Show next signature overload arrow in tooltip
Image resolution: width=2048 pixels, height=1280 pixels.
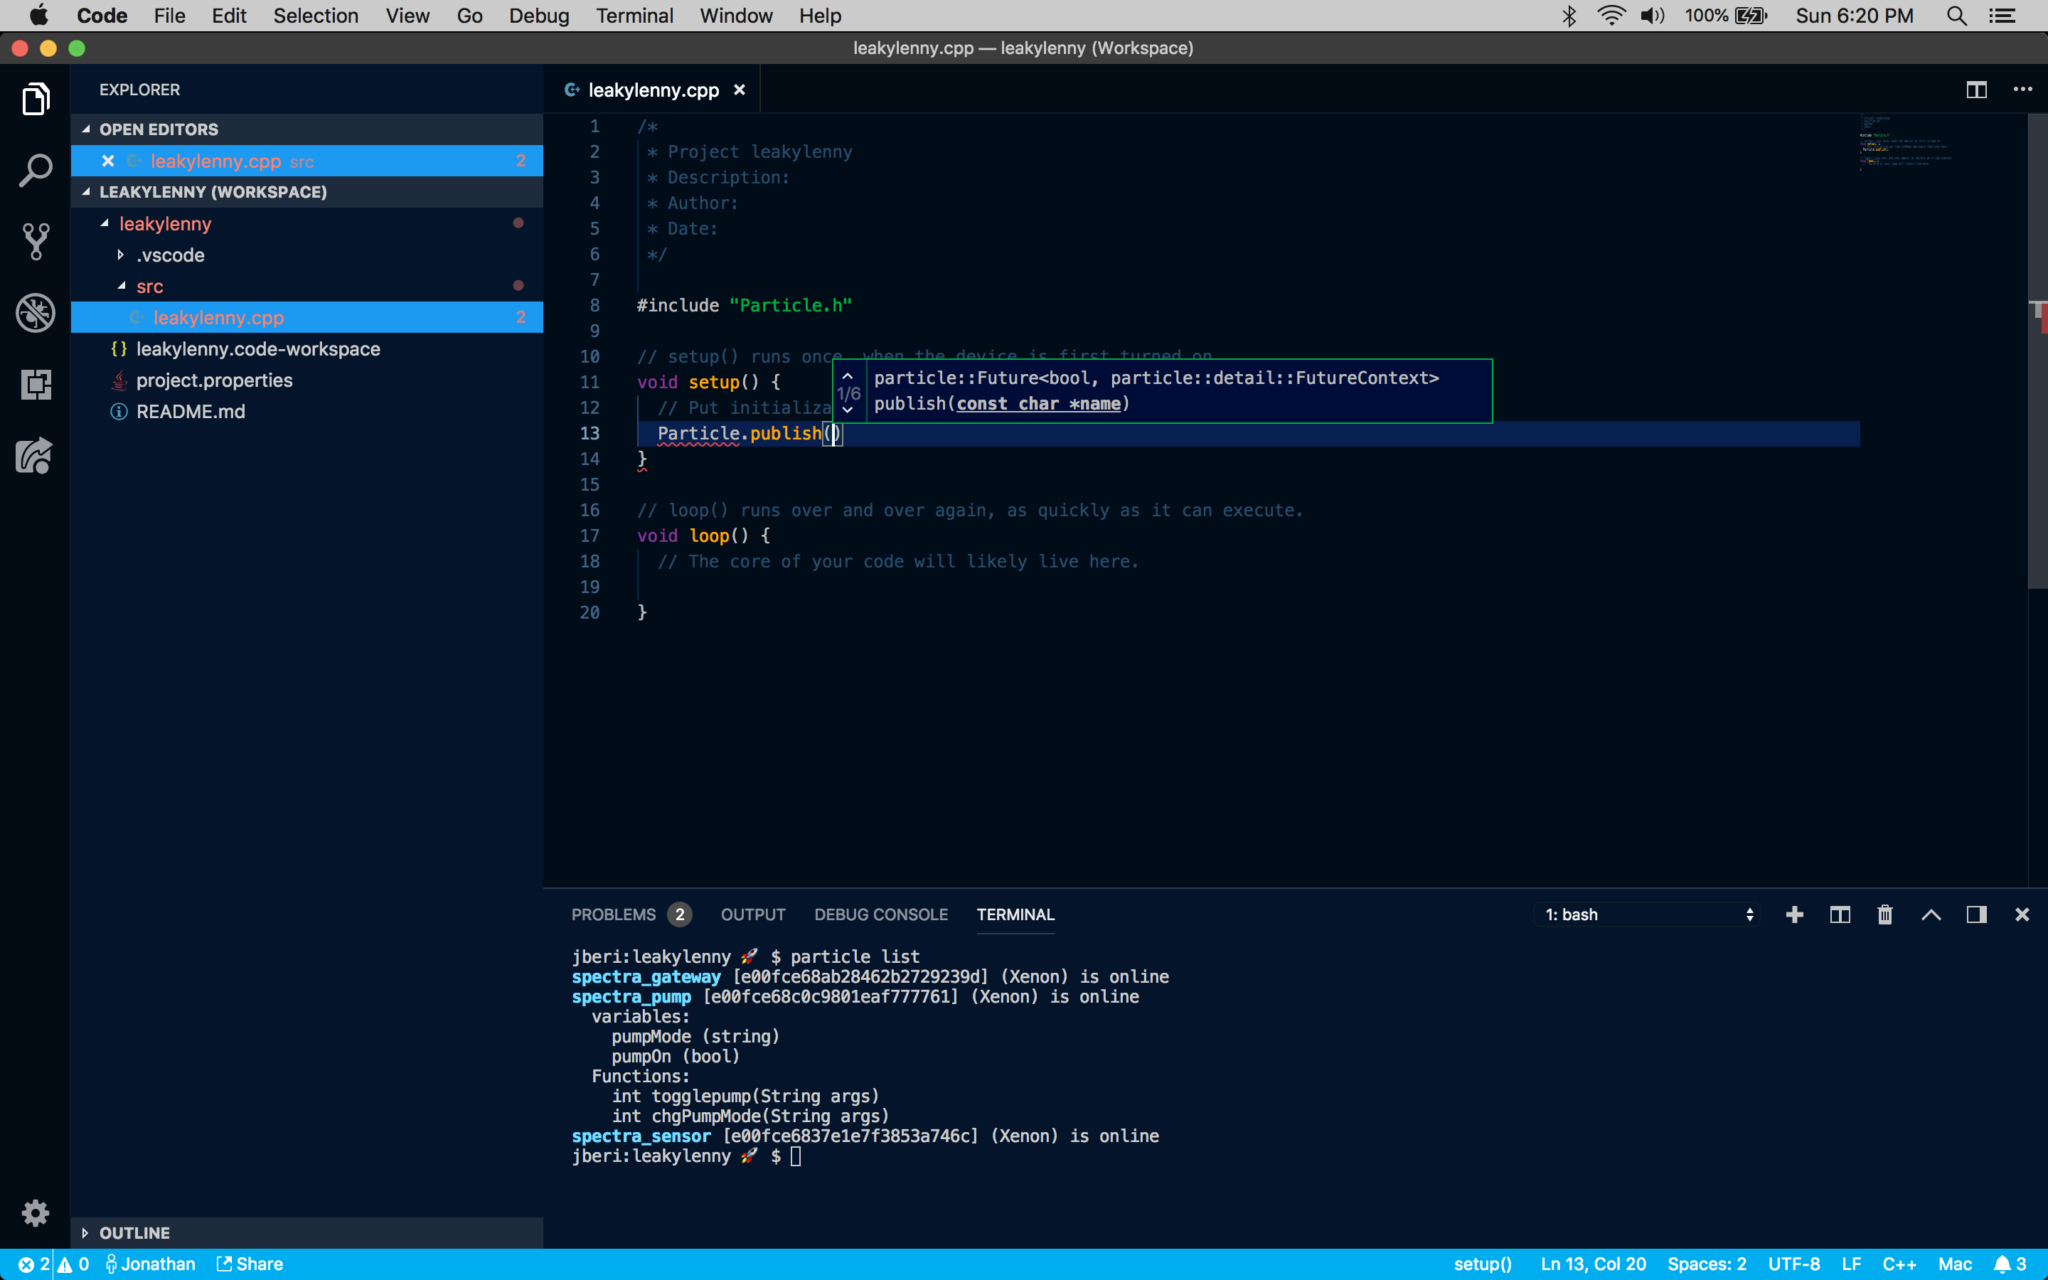click(848, 410)
